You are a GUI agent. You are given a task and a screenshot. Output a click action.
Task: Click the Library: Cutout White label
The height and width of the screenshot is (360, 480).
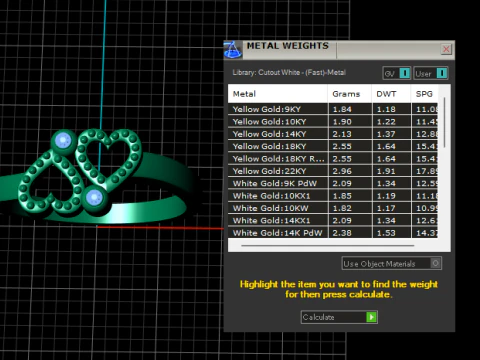click(289, 72)
